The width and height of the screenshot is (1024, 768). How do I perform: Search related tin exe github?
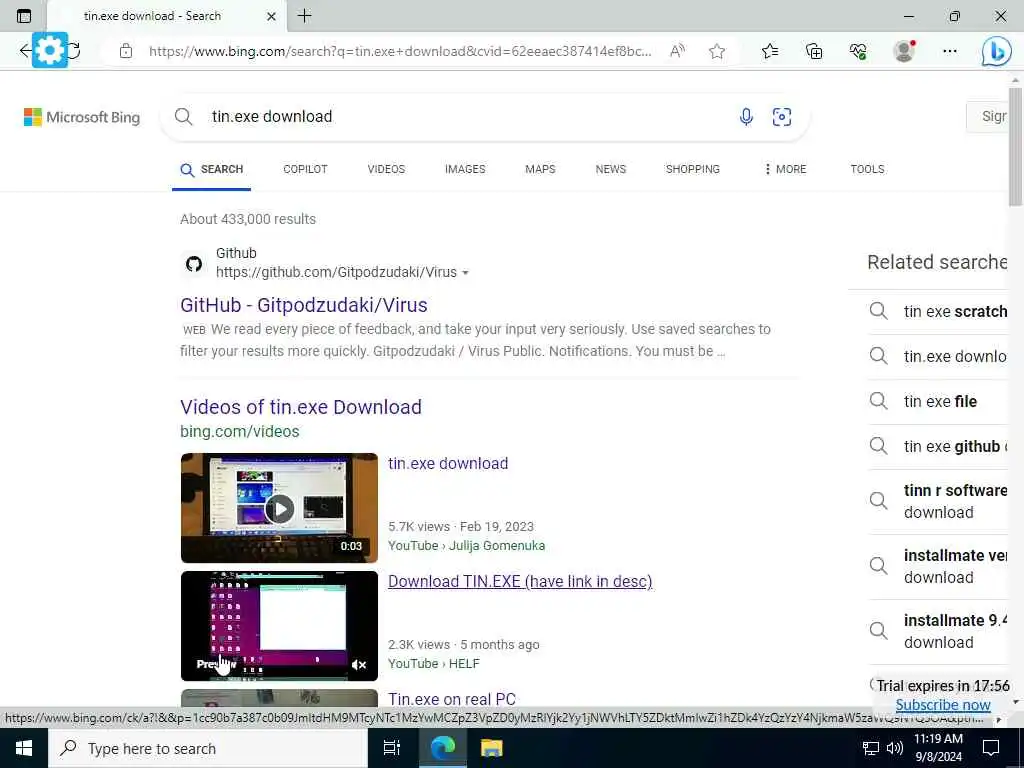(x=938, y=446)
